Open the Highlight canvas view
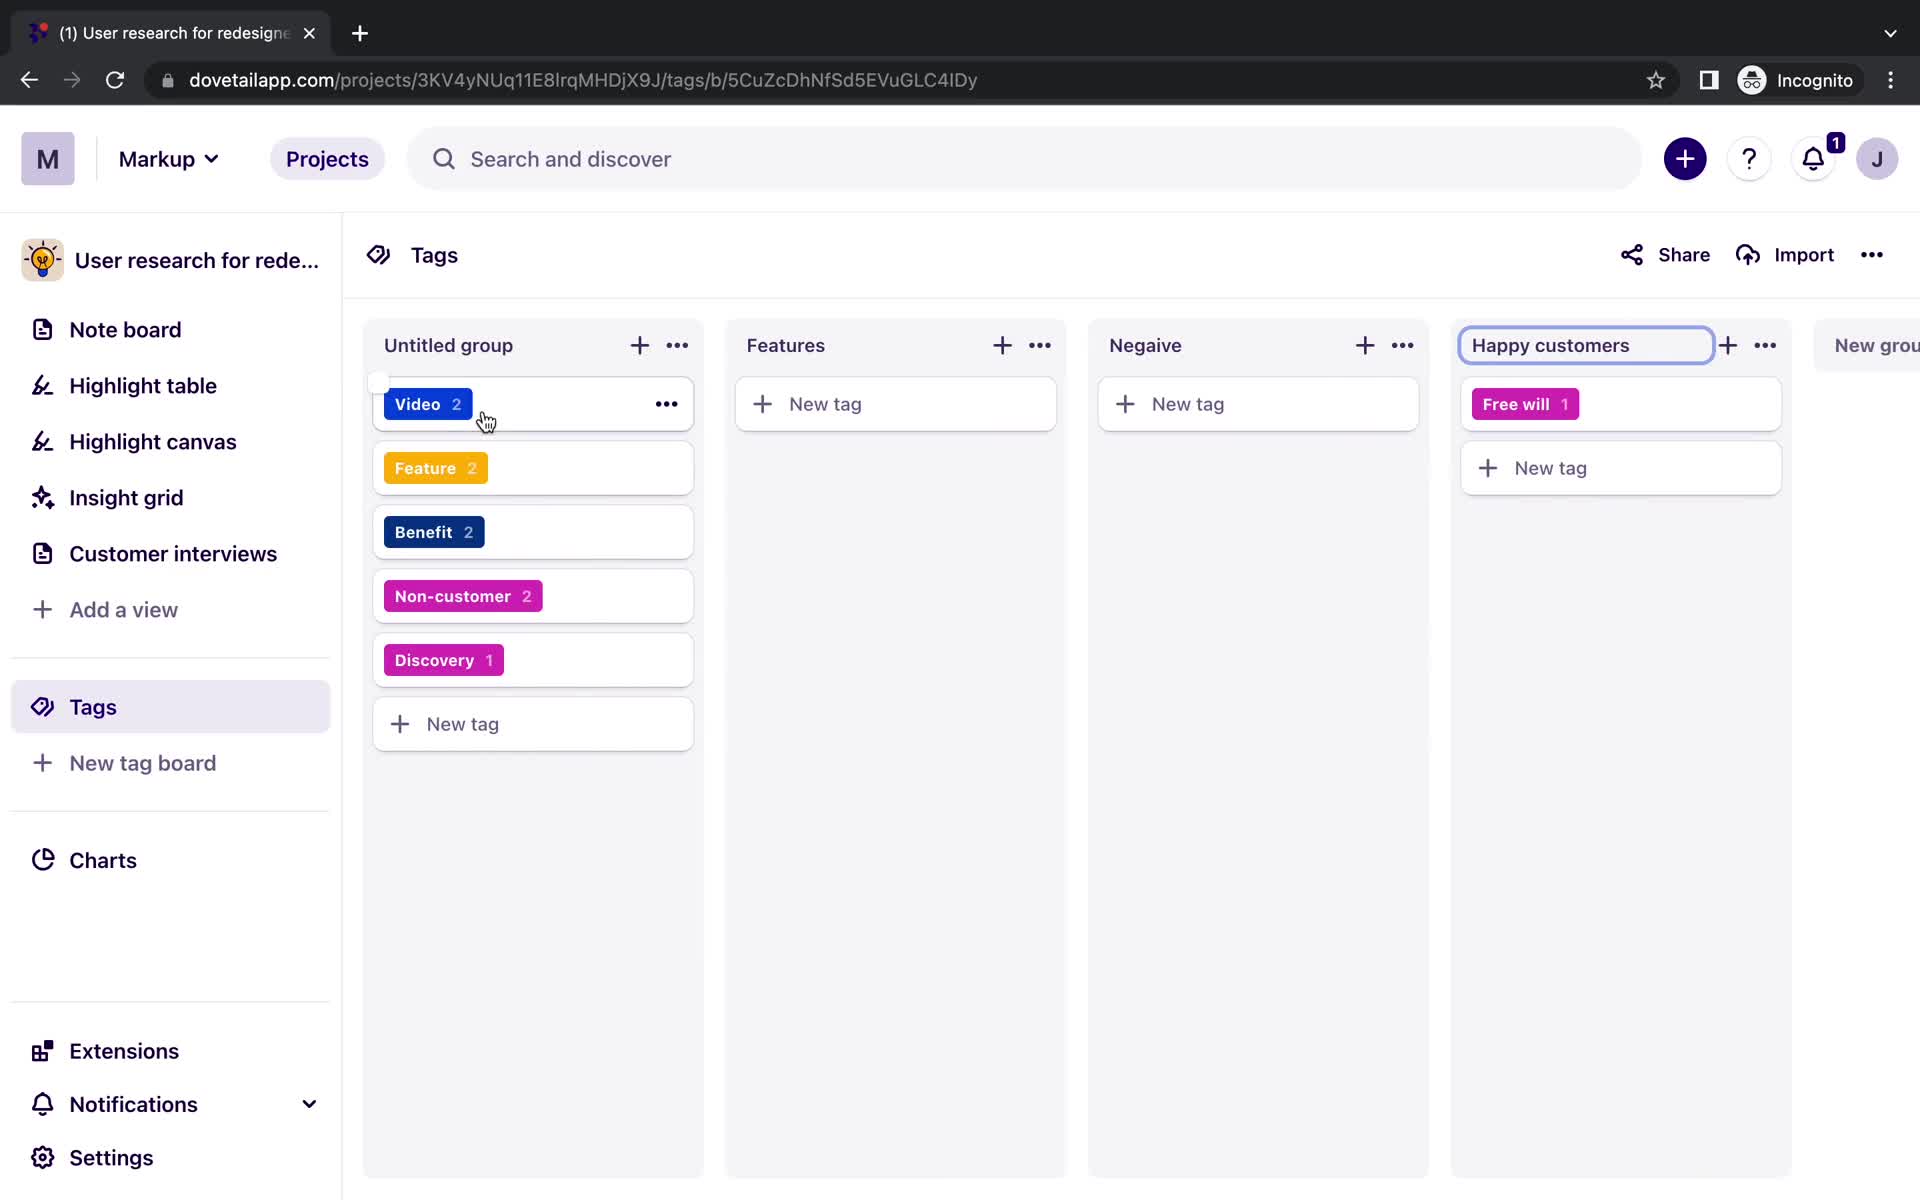This screenshot has width=1920, height=1200. pyautogui.click(x=153, y=441)
